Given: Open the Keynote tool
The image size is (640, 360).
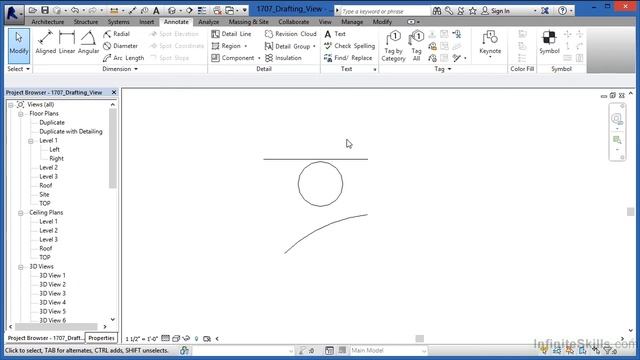Looking at the screenshot, I should click(490, 44).
